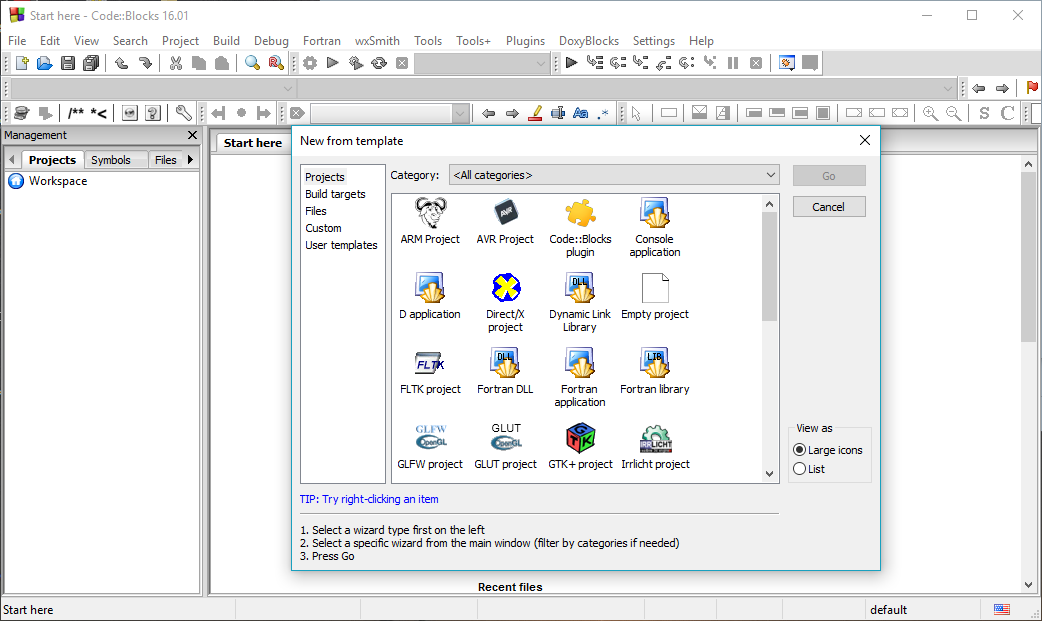
Task: Choose the Code::Blocks plugin template
Action: pyautogui.click(x=580, y=228)
